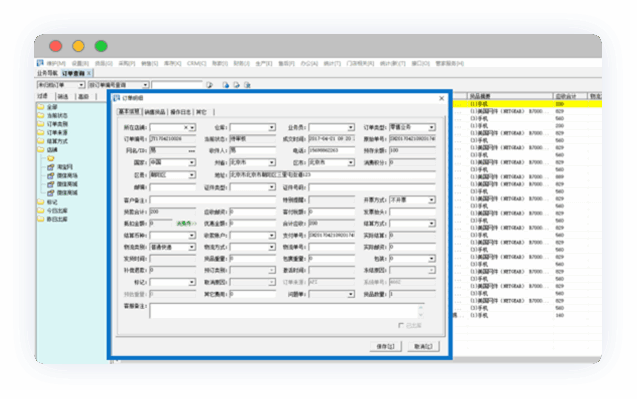This screenshot has width=637, height=399.
Task: Open the 销售[S] menu
Action: pyautogui.click(x=150, y=63)
